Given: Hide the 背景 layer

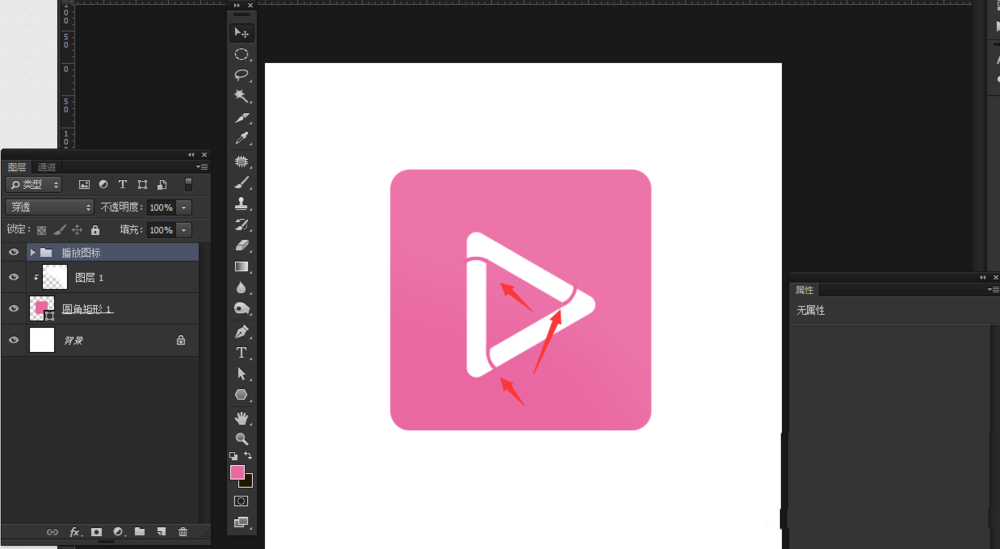Looking at the screenshot, I should [x=13, y=340].
